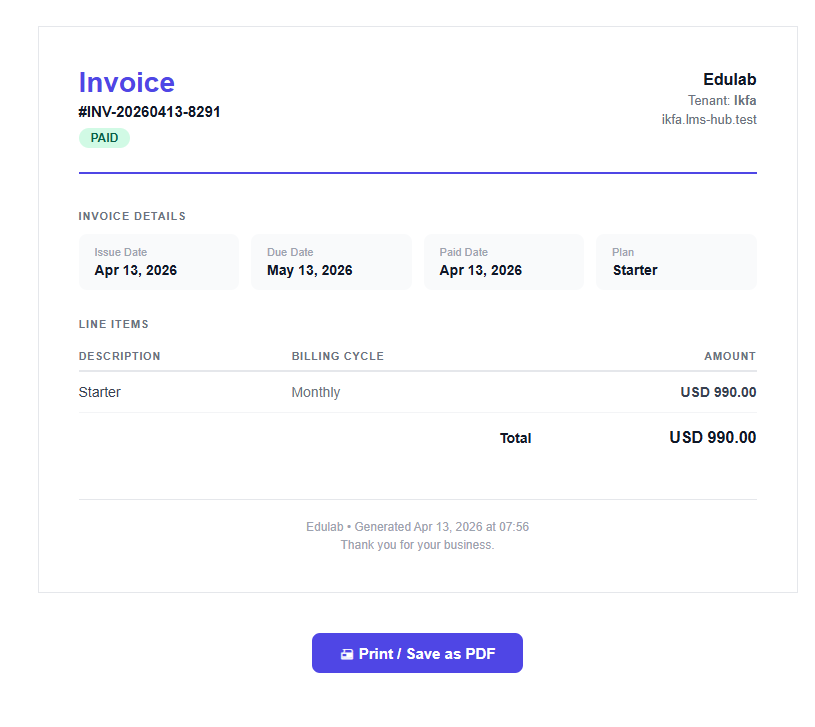The image size is (815, 727).
Task: Select the Due Date card
Action: (x=331, y=261)
